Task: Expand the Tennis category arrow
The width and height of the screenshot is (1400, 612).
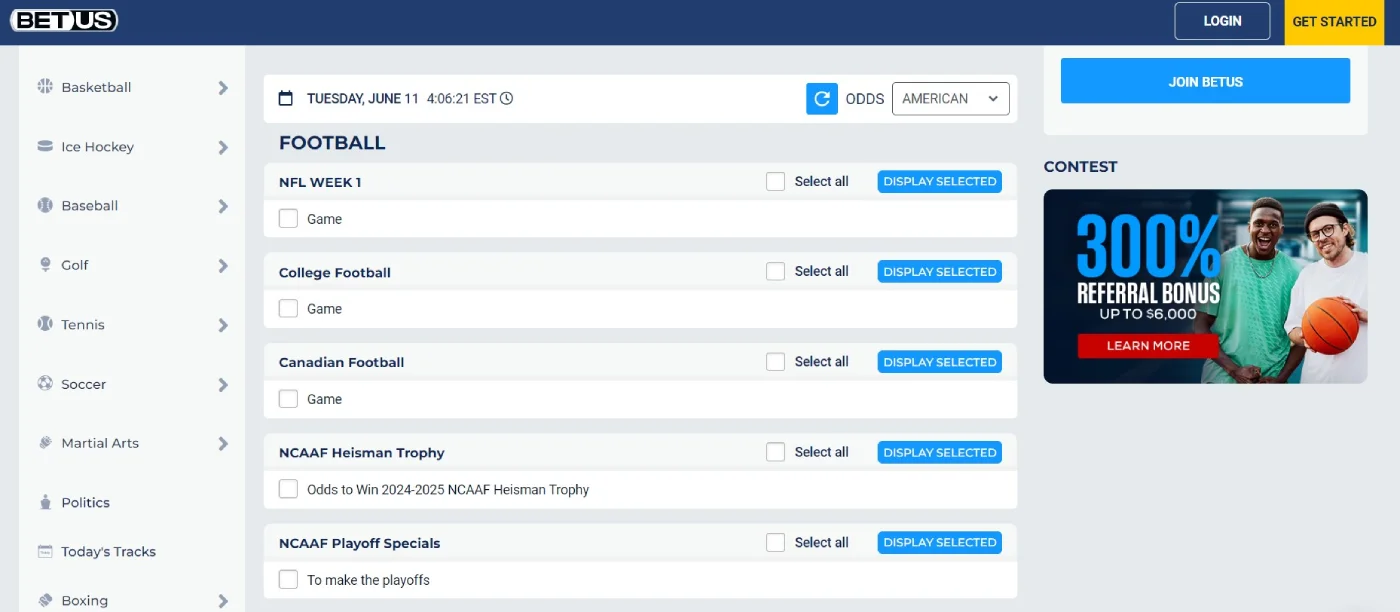Action: [x=223, y=325]
